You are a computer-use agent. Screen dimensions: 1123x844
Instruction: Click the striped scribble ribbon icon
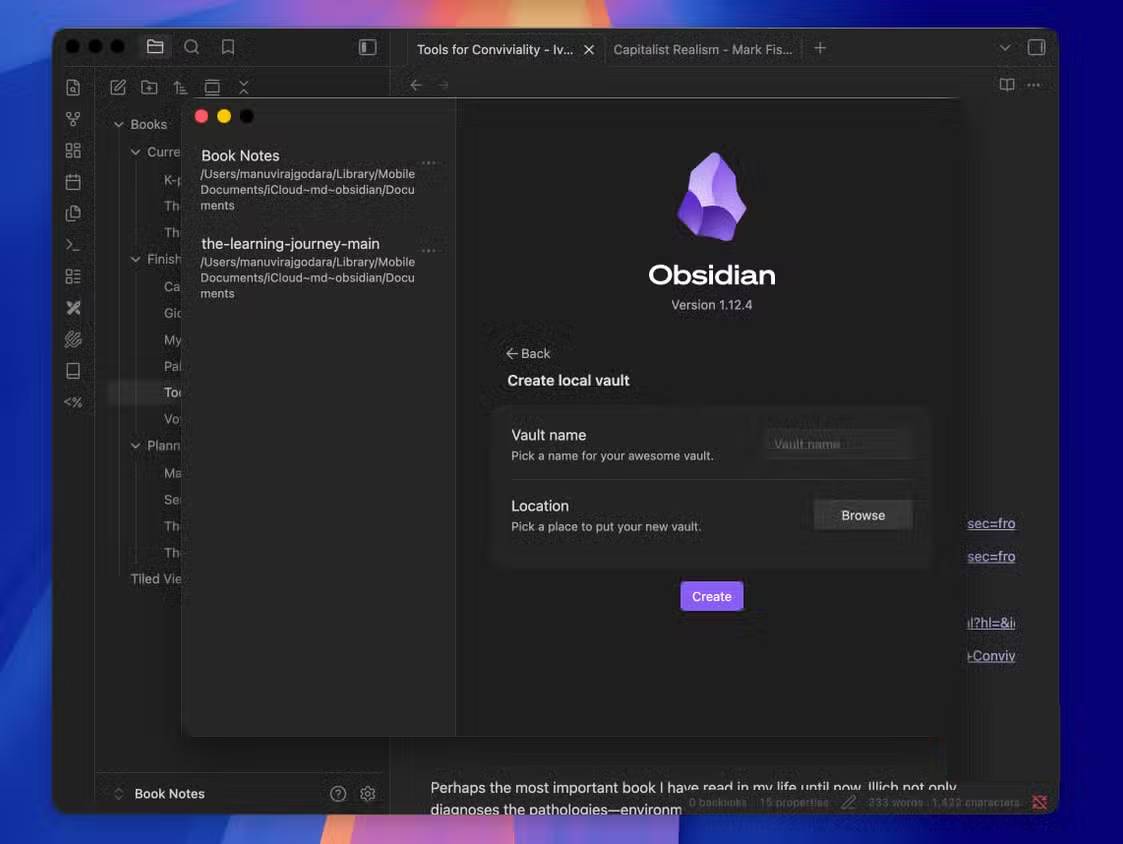point(73,340)
